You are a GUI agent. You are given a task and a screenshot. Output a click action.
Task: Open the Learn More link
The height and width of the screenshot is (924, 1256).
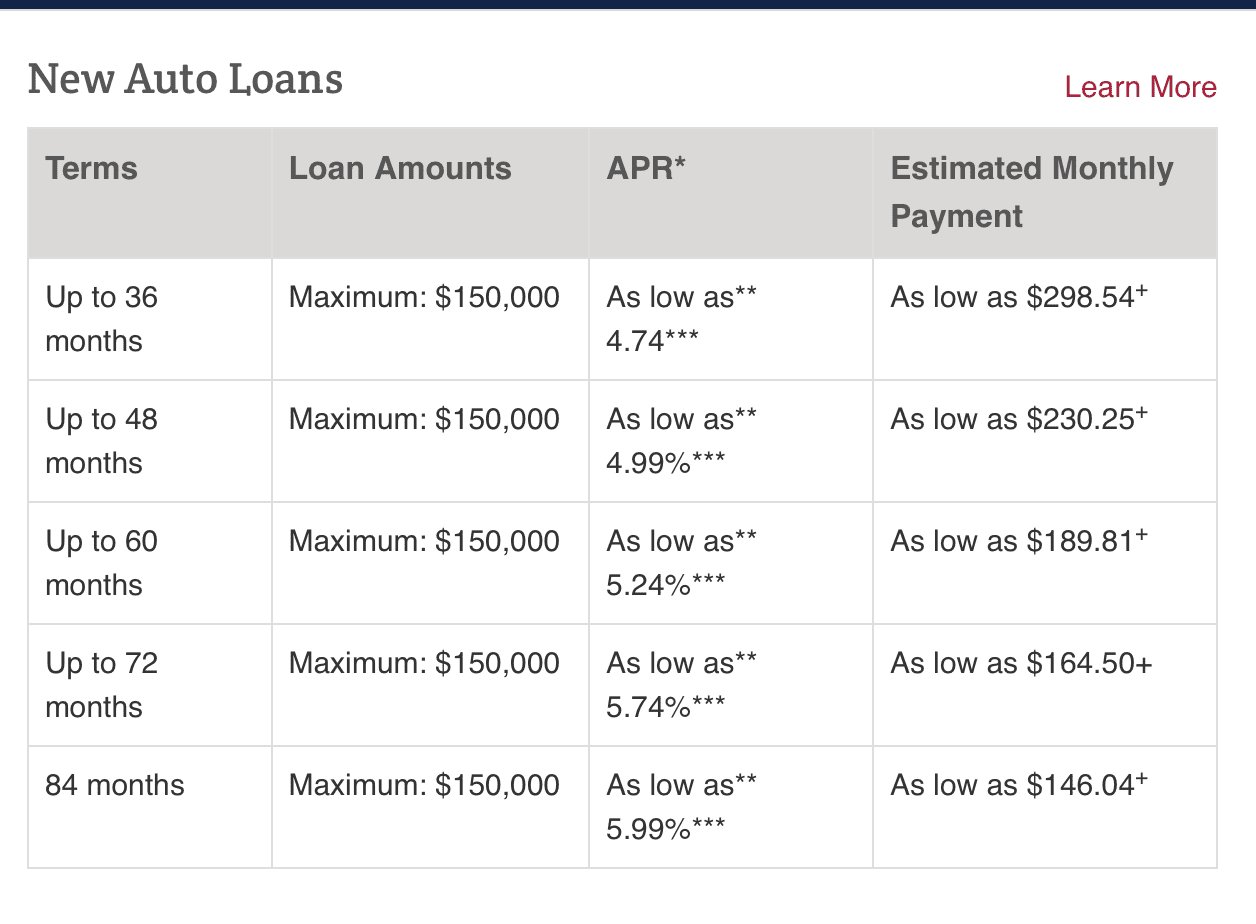tap(1140, 87)
